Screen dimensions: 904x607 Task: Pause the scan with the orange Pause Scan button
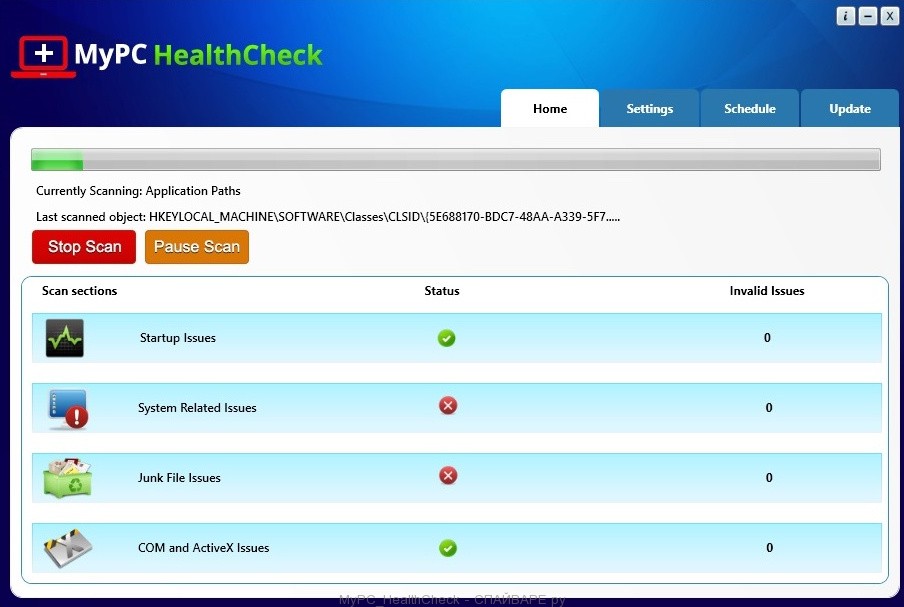coord(197,247)
